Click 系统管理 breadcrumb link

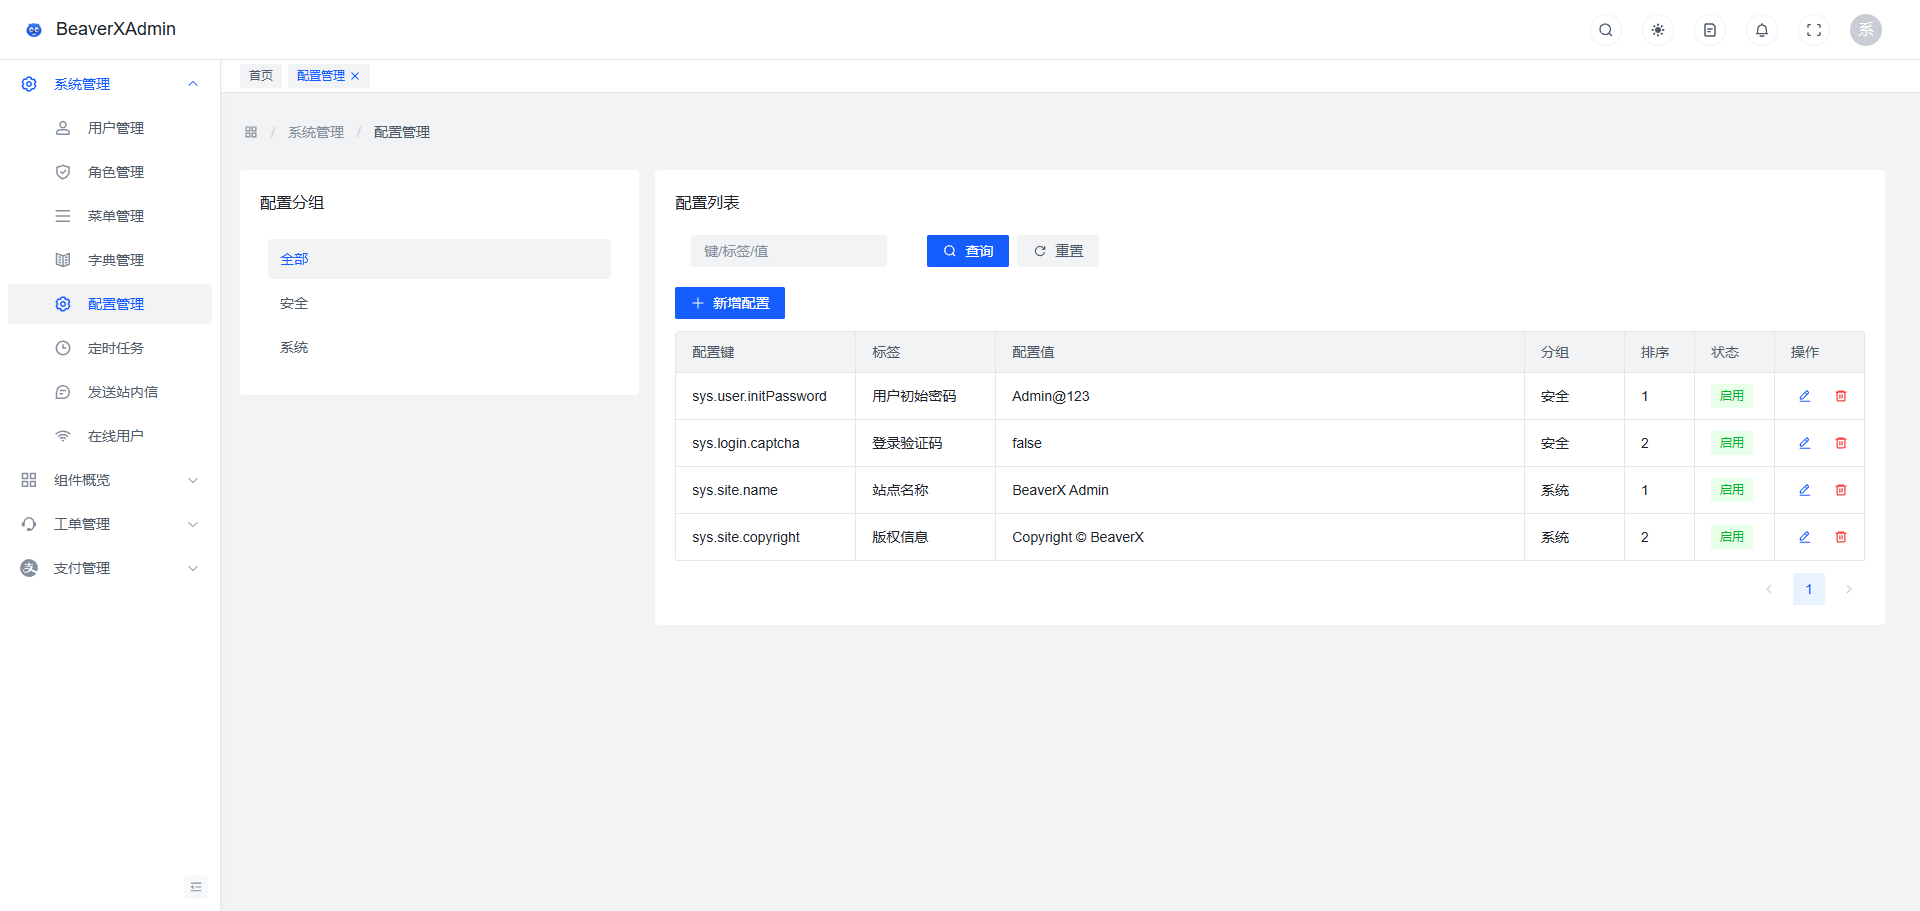click(316, 132)
